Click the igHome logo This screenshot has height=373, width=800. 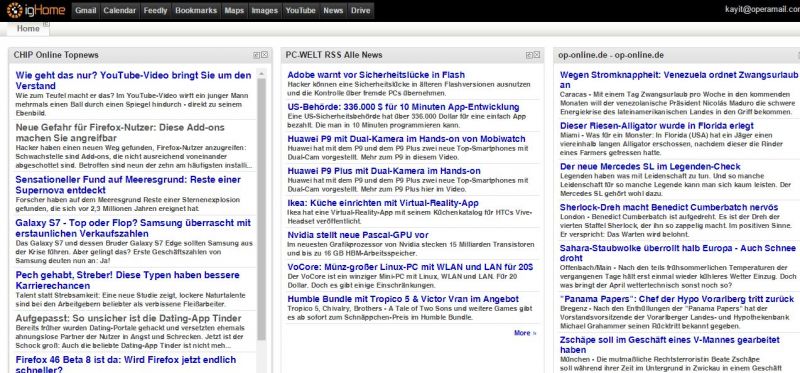click(36, 10)
